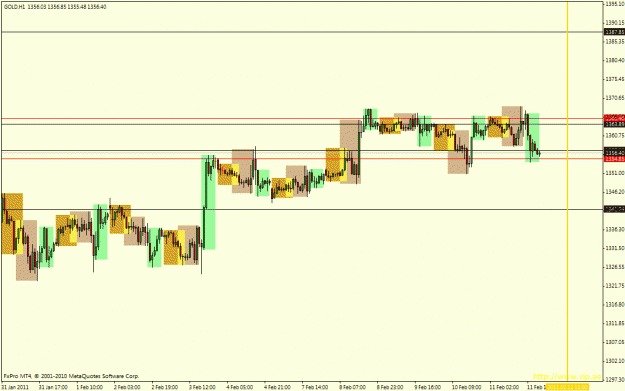Click the 31 Jan 17:00 time label
This screenshot has height=391, width=625.
53,387
